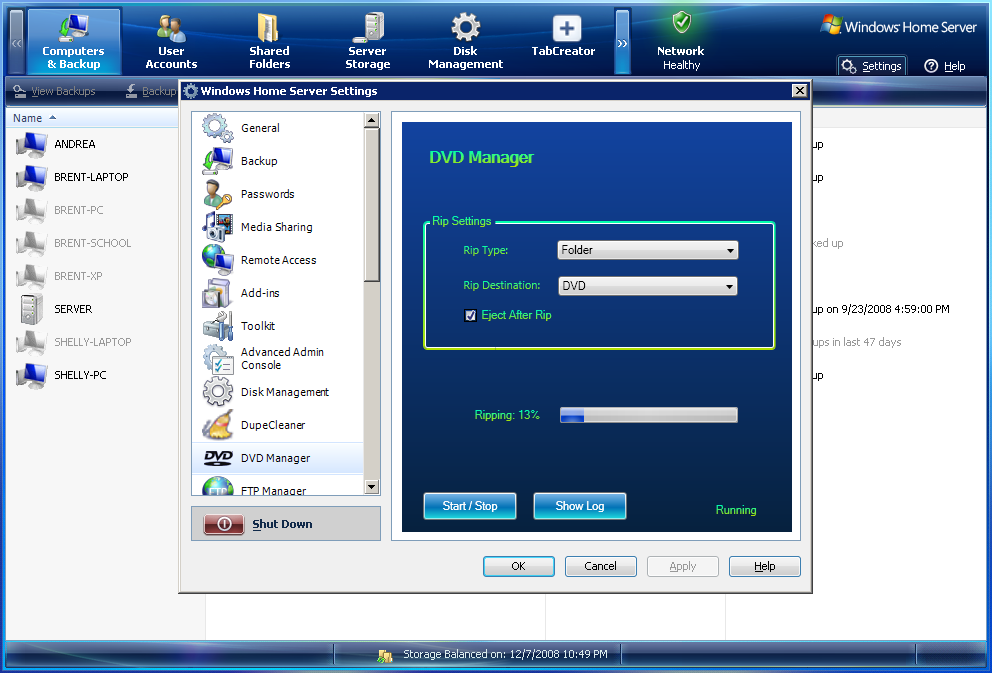Click the SHELLY-PC computer icon

click(x=31, y=376)
